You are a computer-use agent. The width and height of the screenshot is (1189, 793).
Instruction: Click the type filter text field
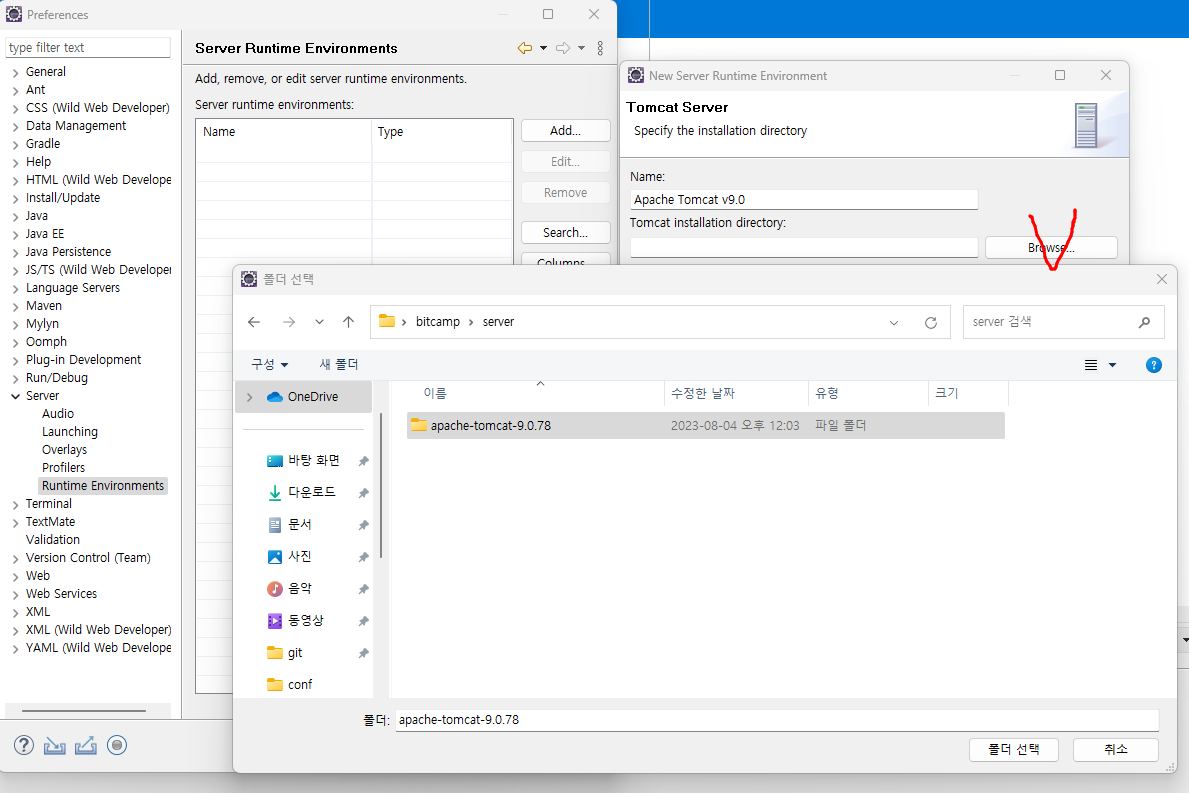tap(88, 48)
